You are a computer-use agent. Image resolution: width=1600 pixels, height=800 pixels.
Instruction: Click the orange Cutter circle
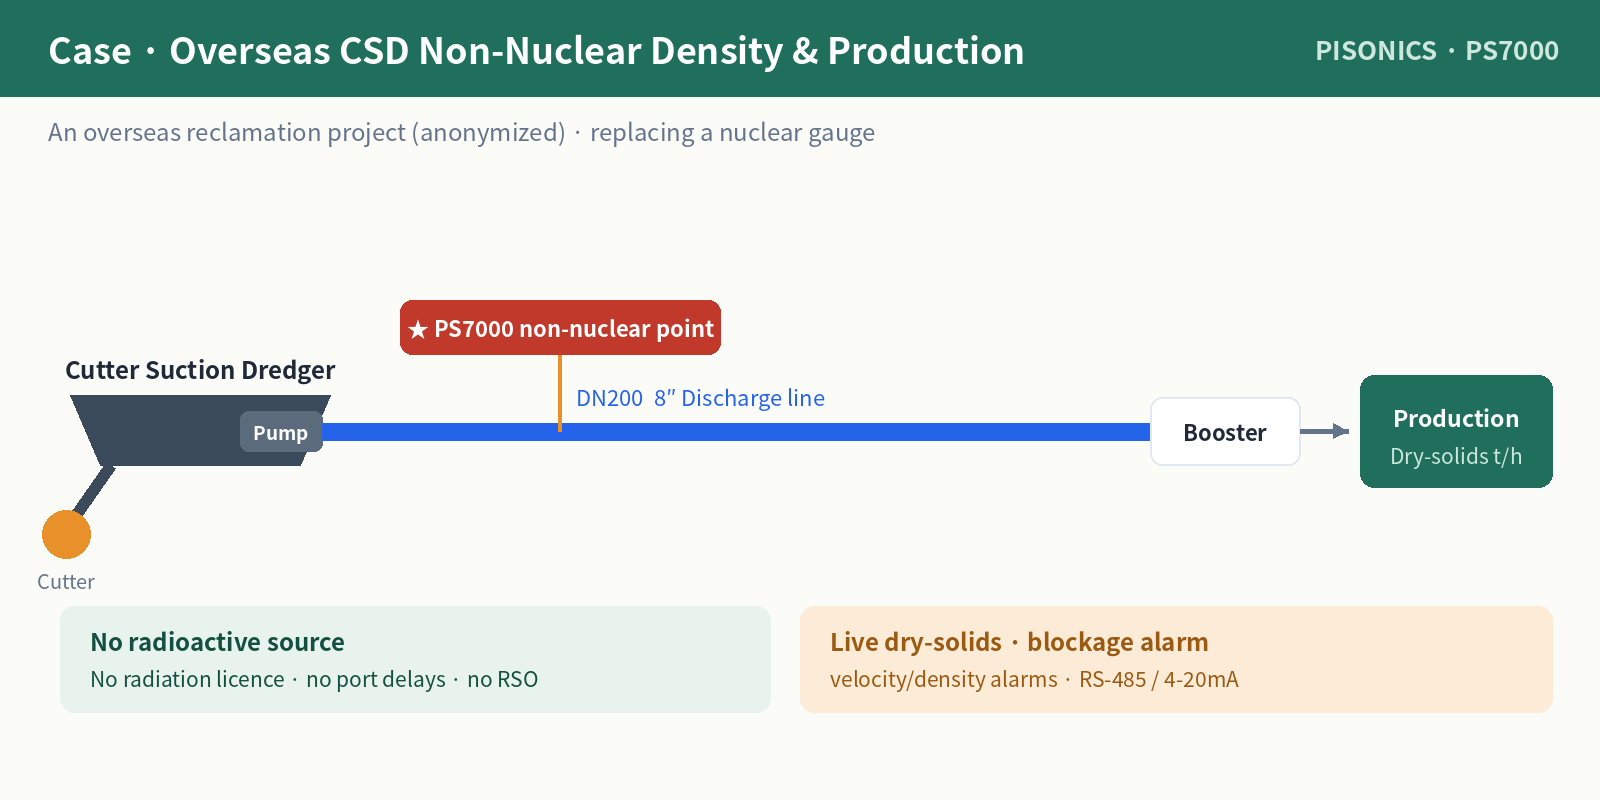[66, 534]
